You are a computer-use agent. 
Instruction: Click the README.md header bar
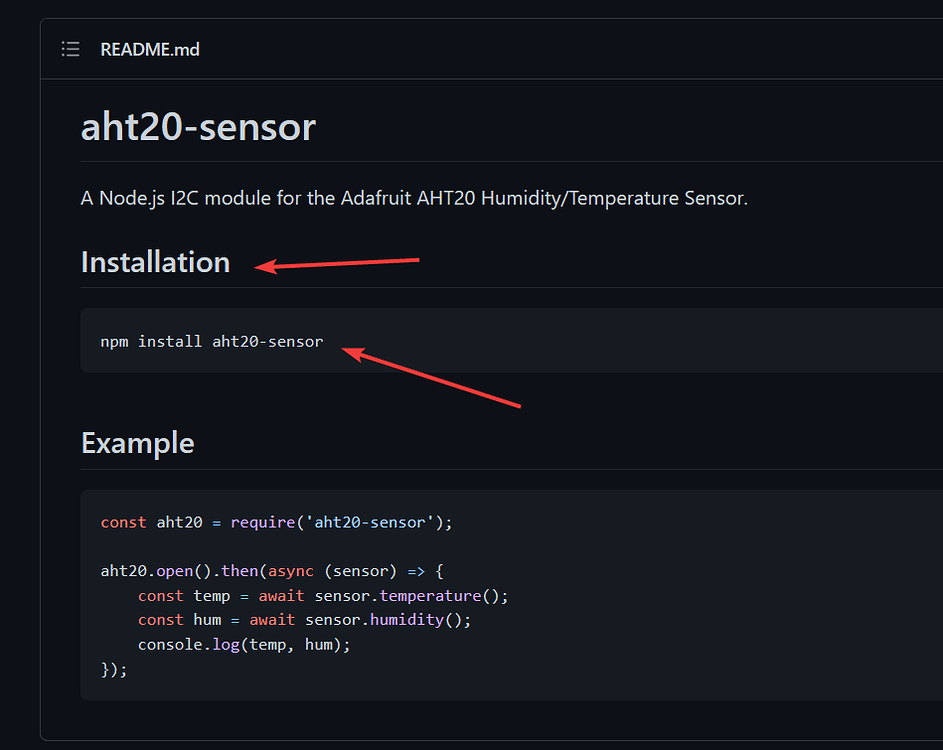[x=490, y=48]
